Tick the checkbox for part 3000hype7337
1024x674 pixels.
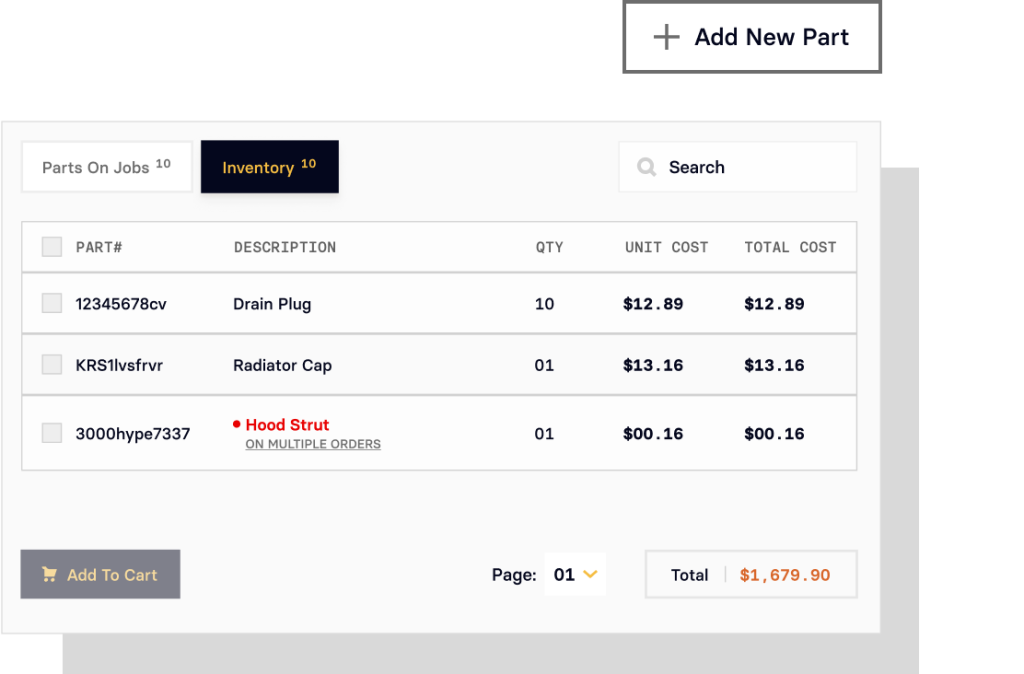[51, 432]
